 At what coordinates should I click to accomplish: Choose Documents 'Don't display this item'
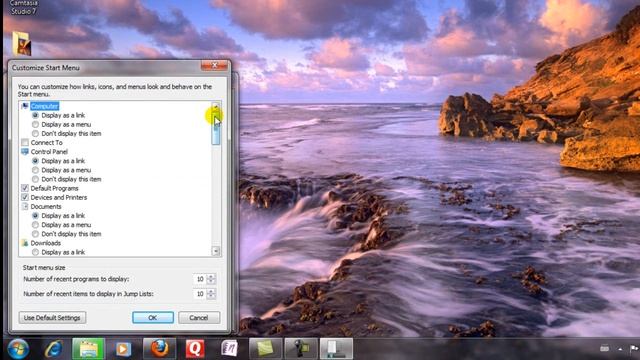(x=36, y=234)
